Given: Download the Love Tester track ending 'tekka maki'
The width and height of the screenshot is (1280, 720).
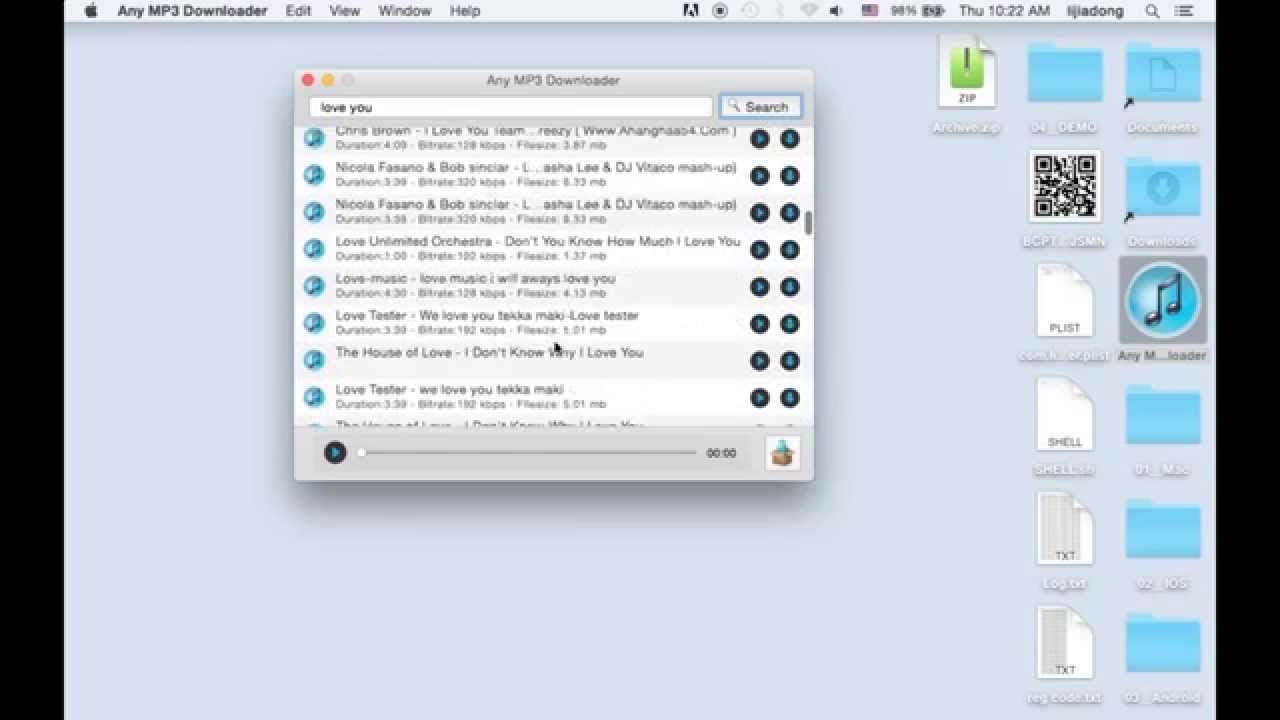Looking at the screenshot, I should click(x=790, y=398).
